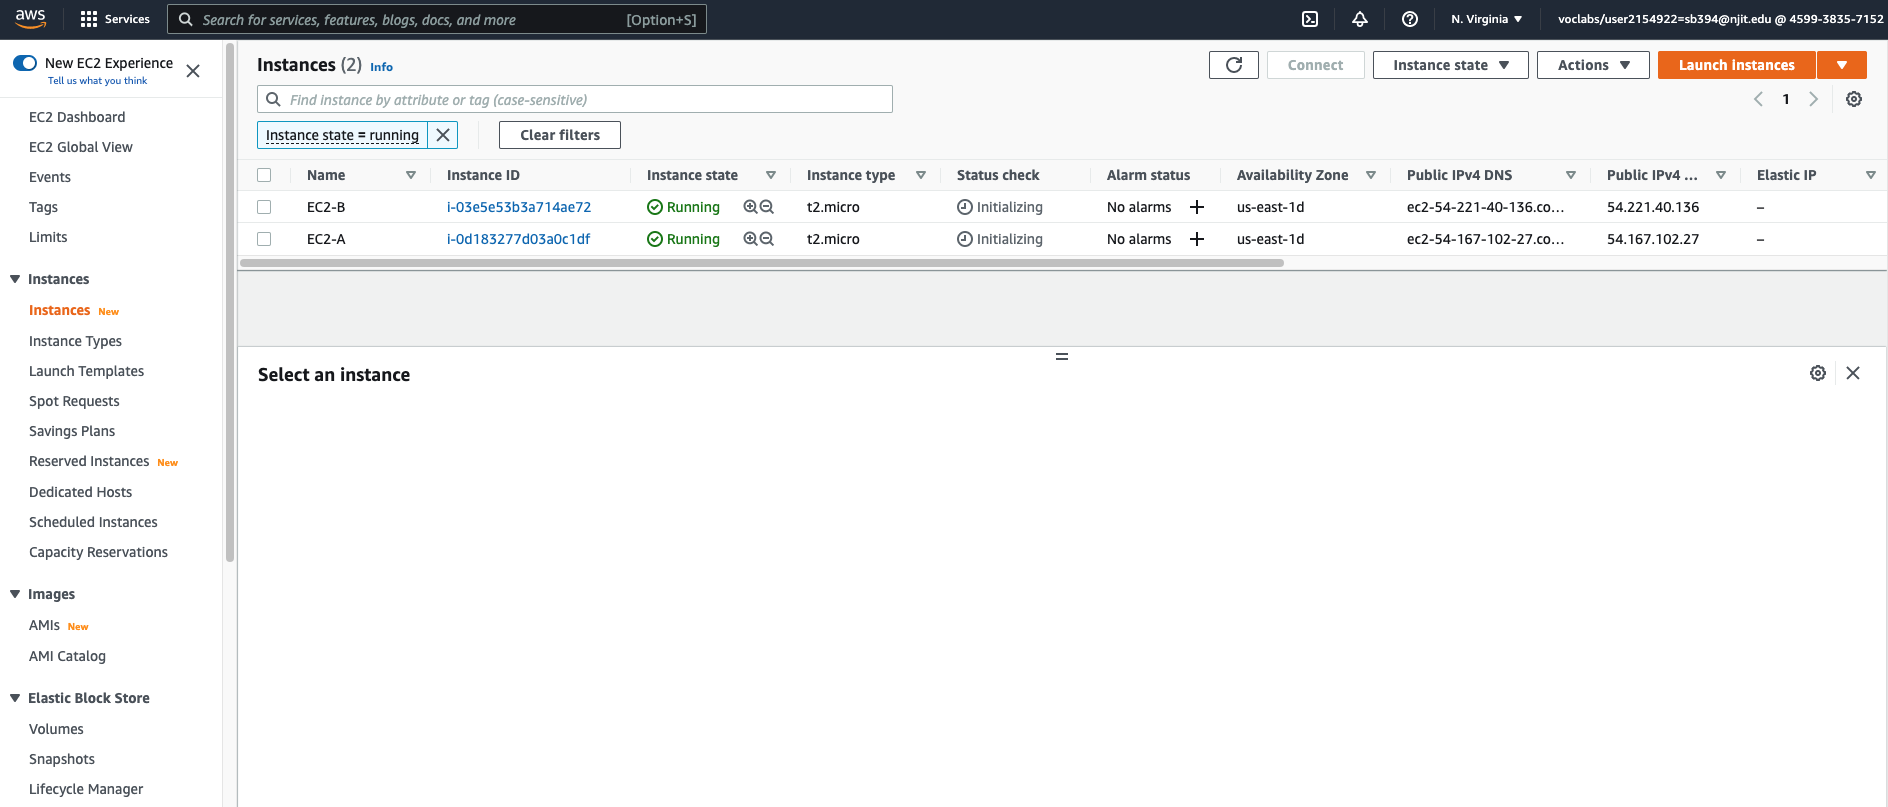This screenshot has width=1888, height=807.
Task: Open the Instance state dropdown
Action: click(1450, 65)
